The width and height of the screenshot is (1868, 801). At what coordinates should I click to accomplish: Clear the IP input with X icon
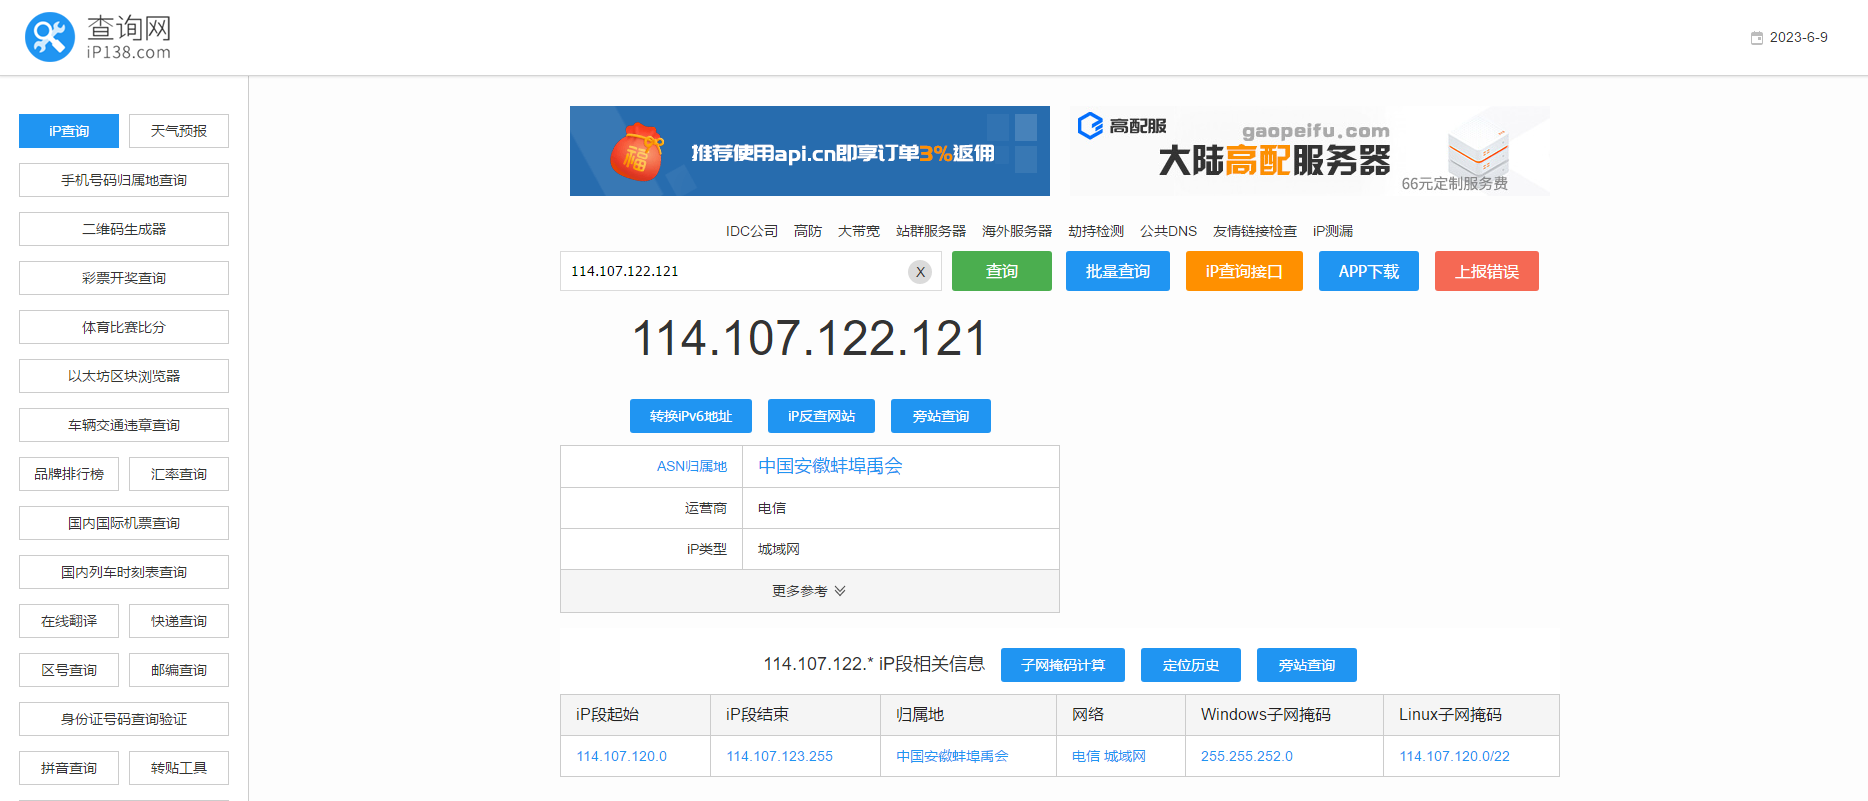pyautogui.click(x=920, y=271)
